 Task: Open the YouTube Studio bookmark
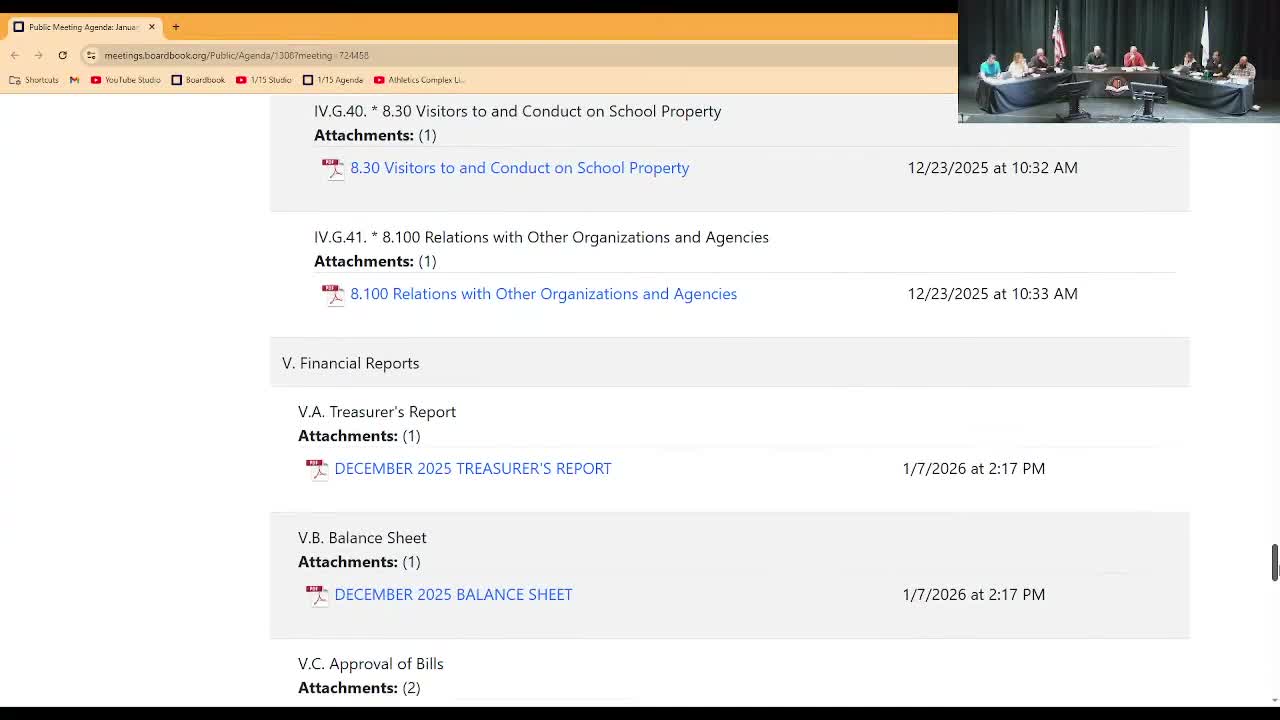click(x=125, y=80)
